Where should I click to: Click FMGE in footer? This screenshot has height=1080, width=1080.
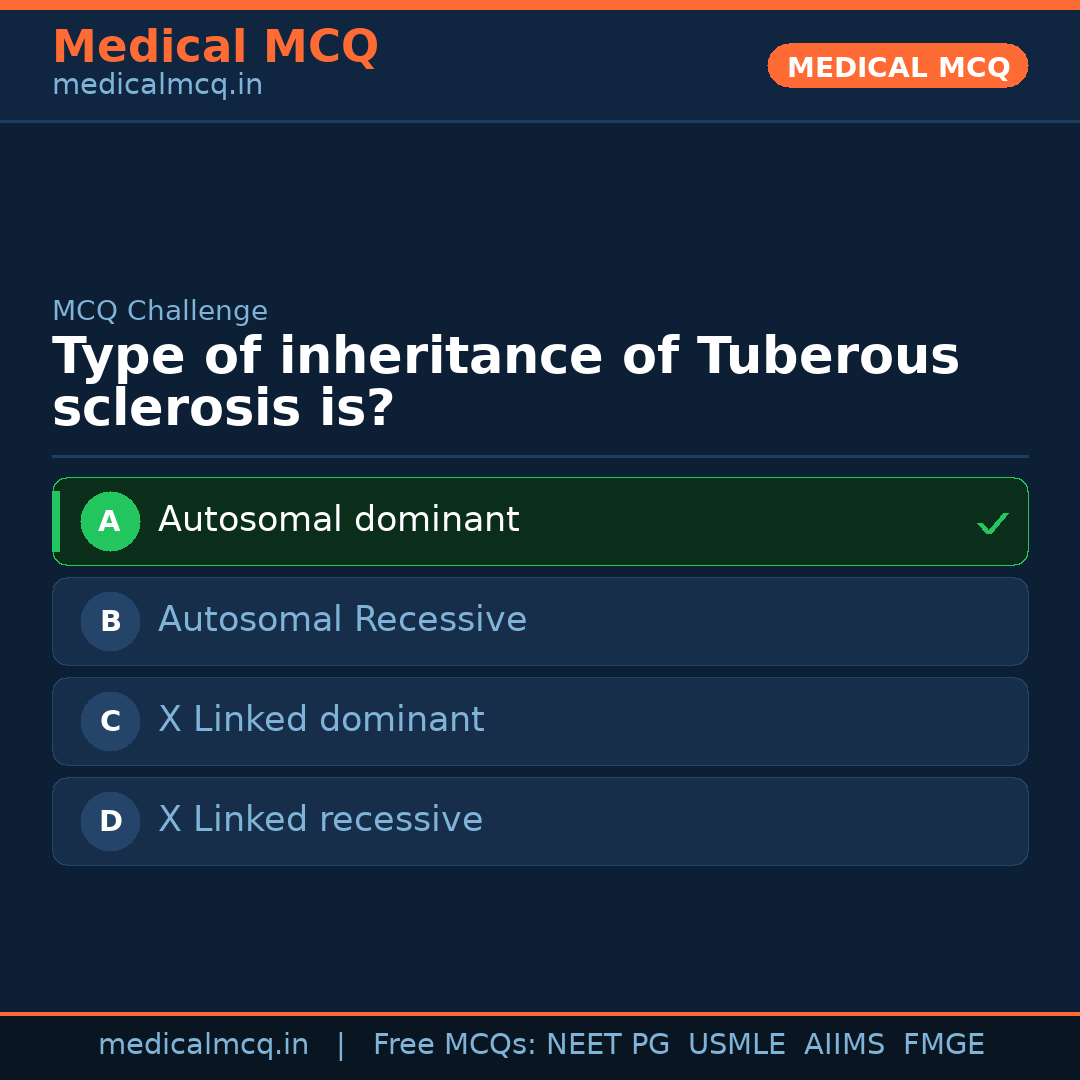point(944,1045)
